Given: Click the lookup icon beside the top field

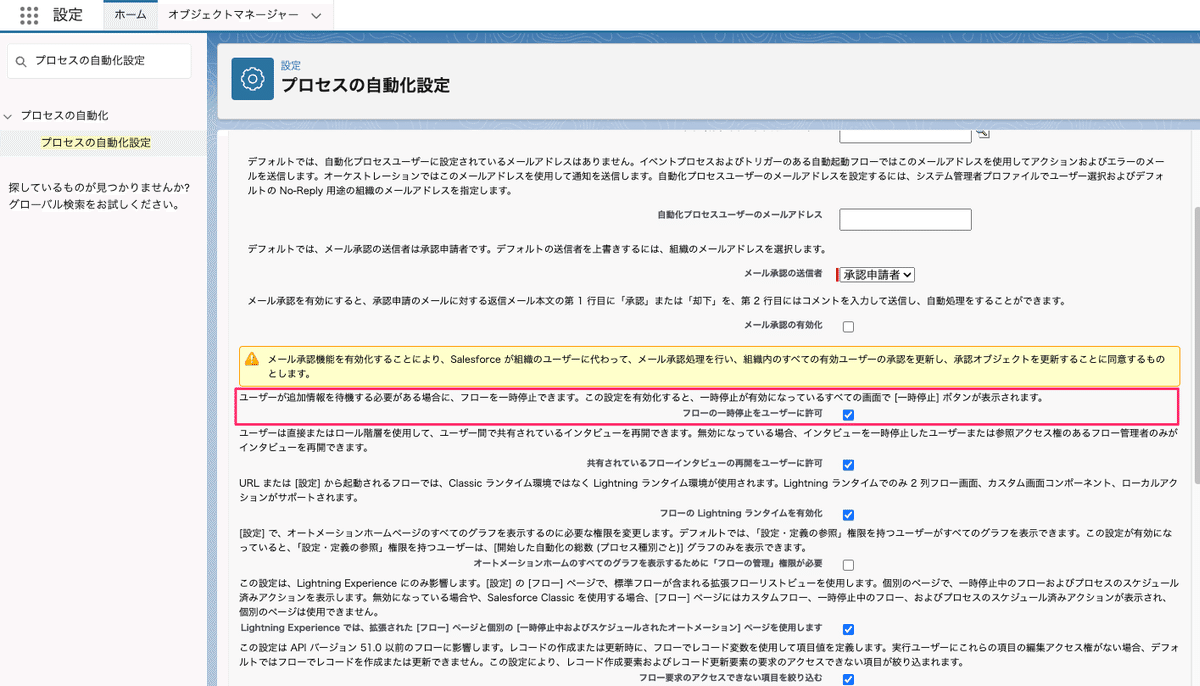Looking at the screenshot, I should [982, 134].
